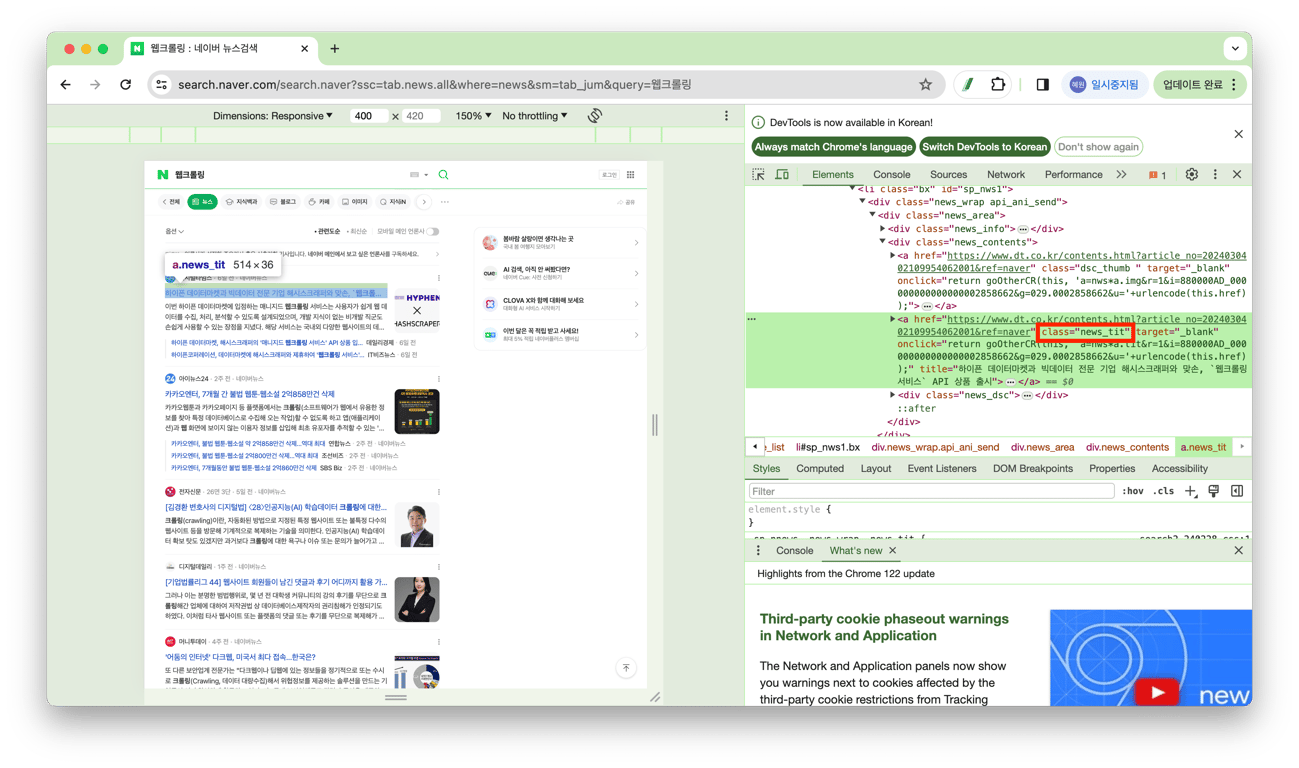Viewport: 1299px width, 768px height.
Task: Open the DOM Breakpoints tab
Action: click(1032, 469)
